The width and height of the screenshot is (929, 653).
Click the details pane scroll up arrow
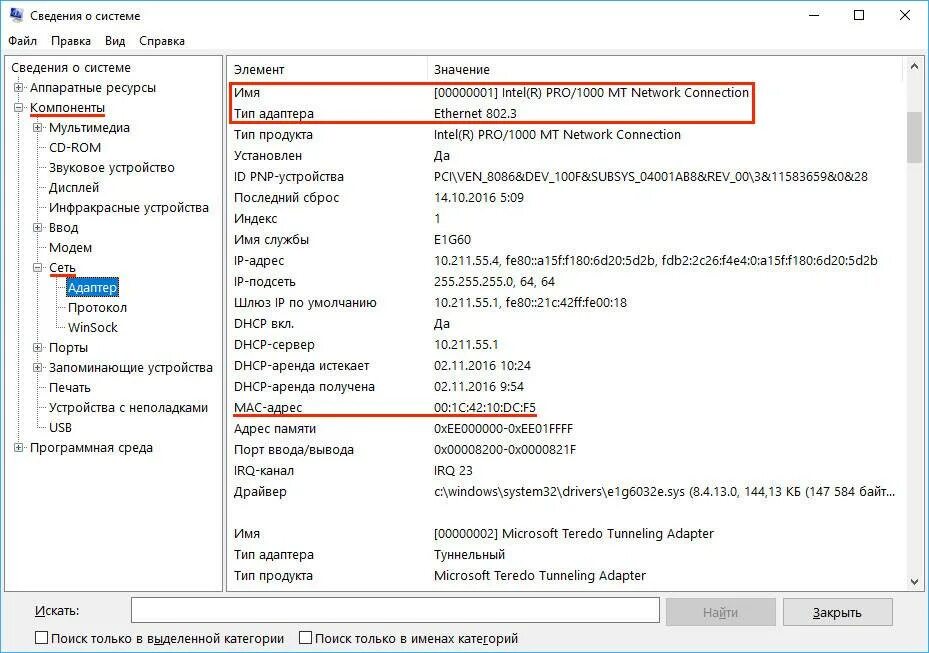point(914,68)
